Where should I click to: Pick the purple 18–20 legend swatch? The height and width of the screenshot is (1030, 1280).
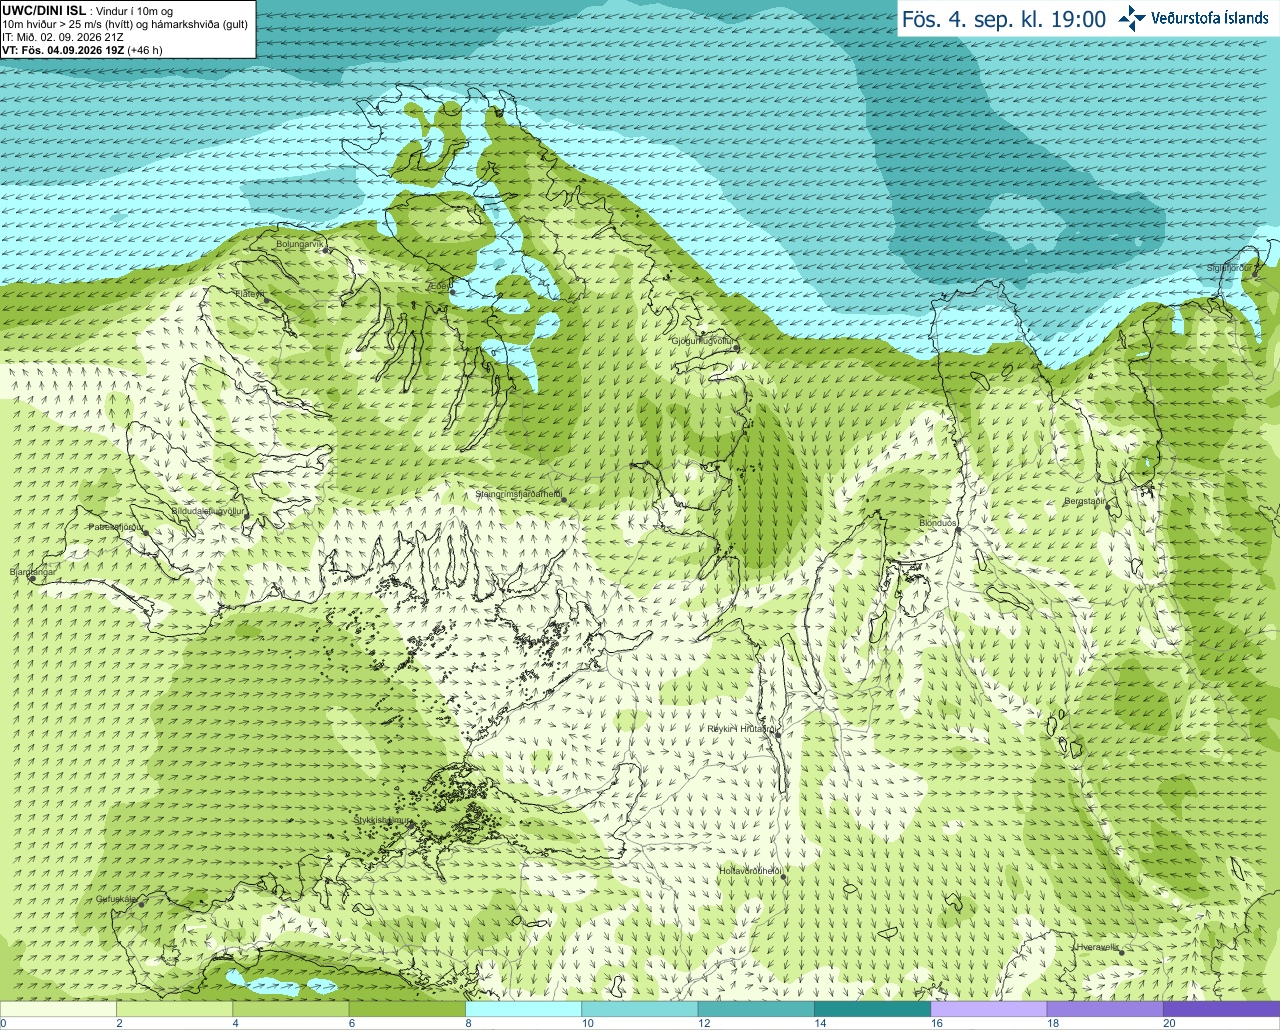pos(1104,1009)
